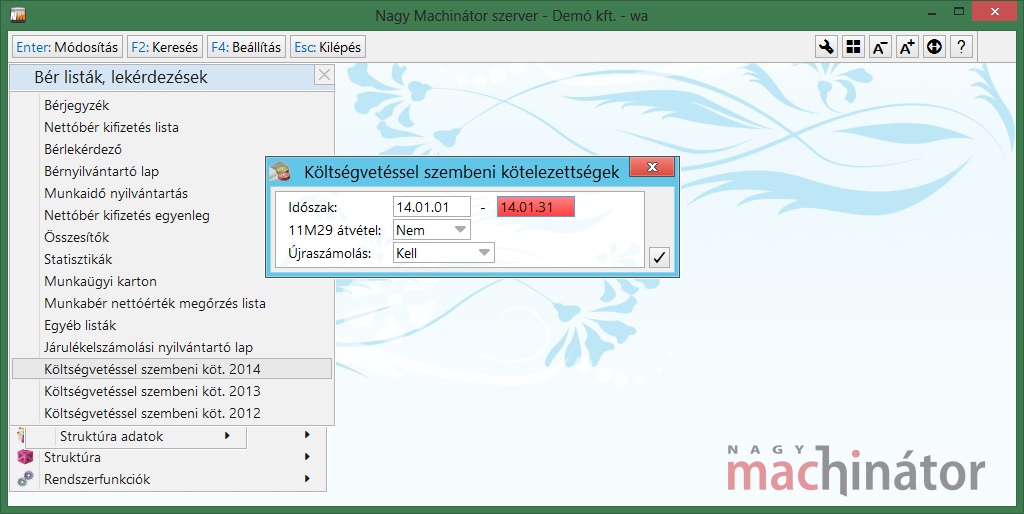Expand the Struktúra adatok submenu arrow

pyautogui.click(x=227, y=436)
